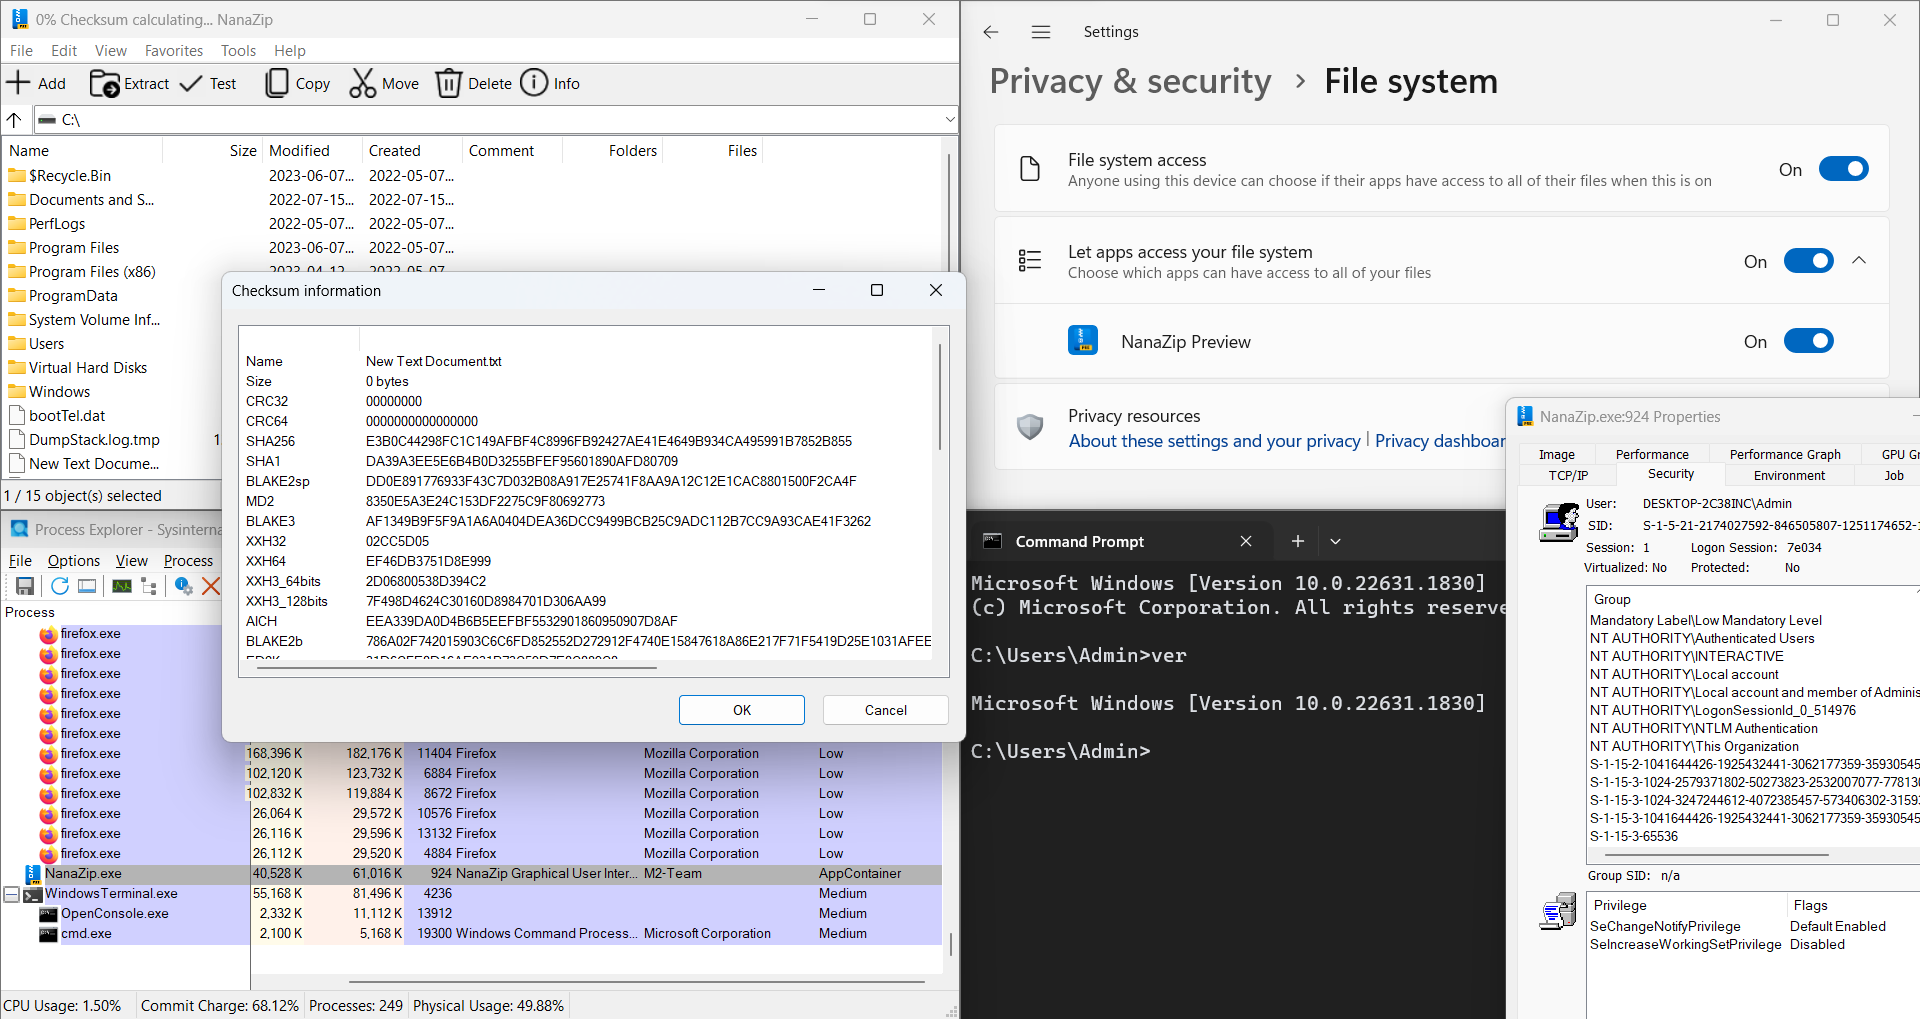Click the Save icon in Process Explorer
This screenshot has width=1920, height=1019.
pyautogui.click(x=24, y=586)
